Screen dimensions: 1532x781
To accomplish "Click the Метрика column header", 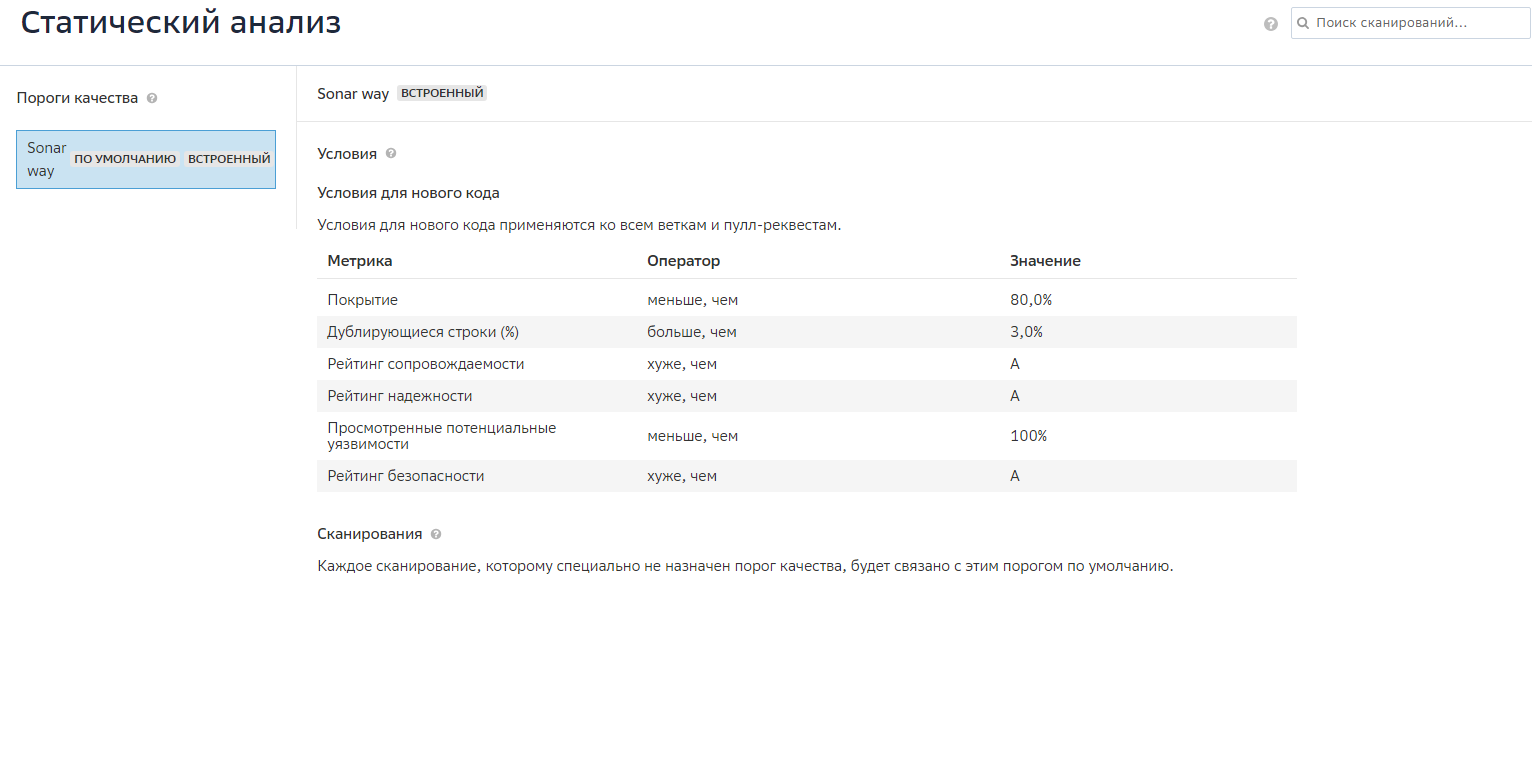I will [x=360, y=261].
